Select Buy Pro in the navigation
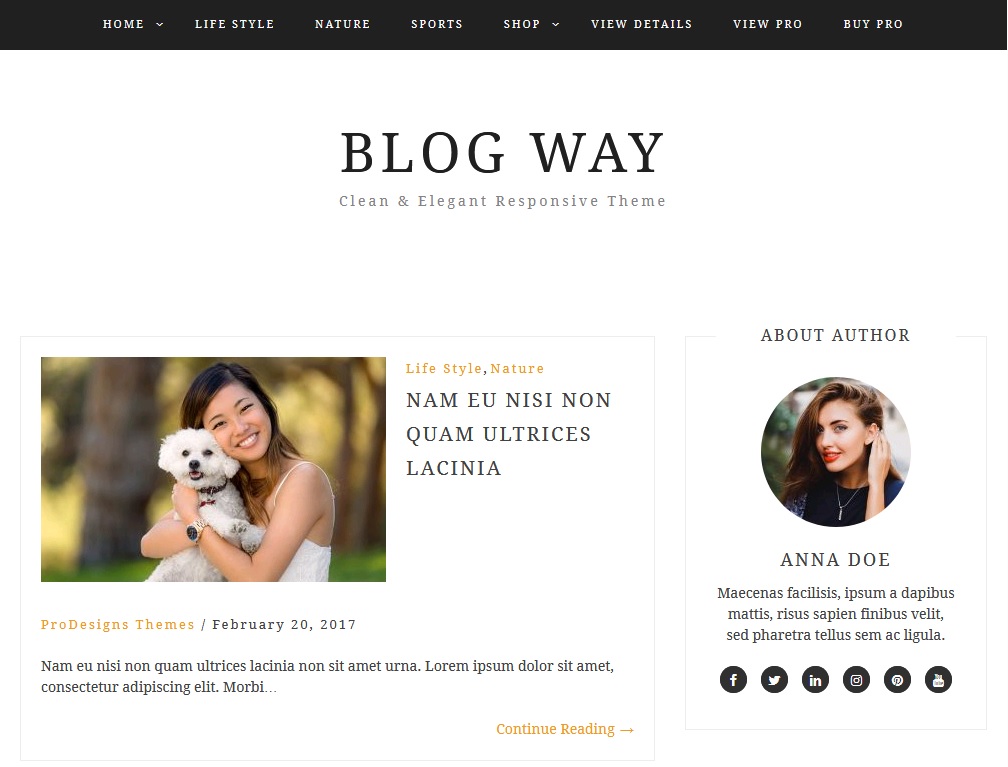The width and height of the screenshot is (1008, 767). pos(873,24)
